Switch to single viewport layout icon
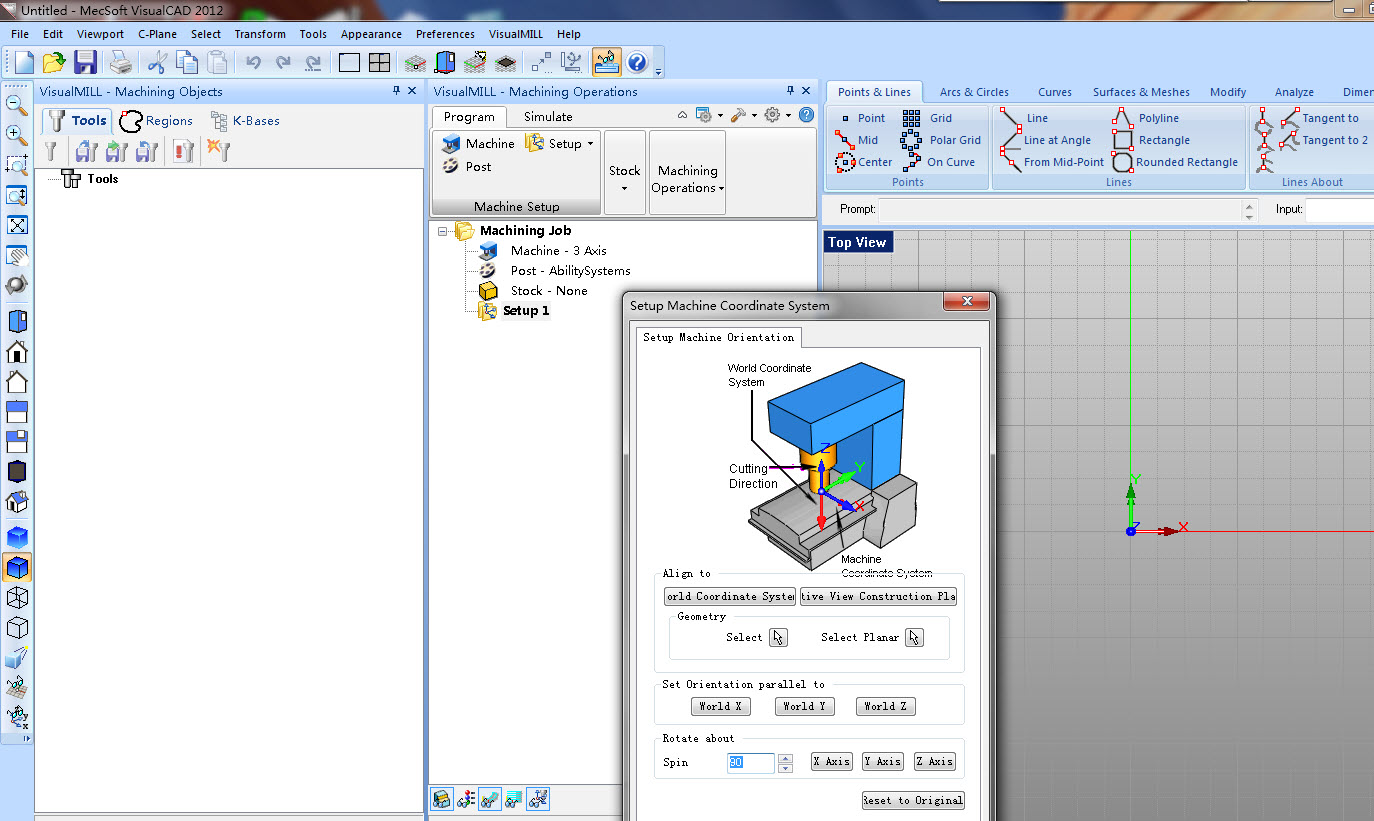Image resolution: width=1374 pixels, height=821 pixels. [349, 62]
